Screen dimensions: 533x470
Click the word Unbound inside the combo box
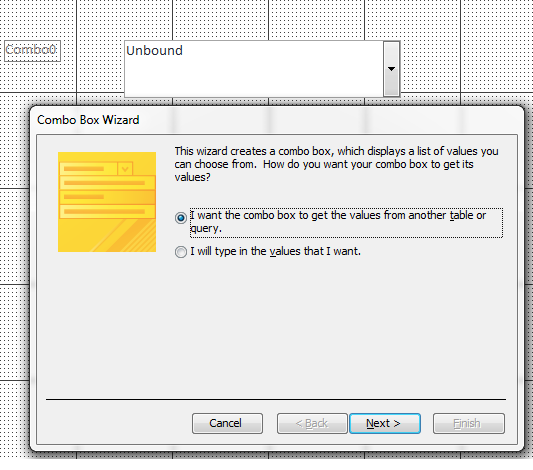(x=154, y=51)
